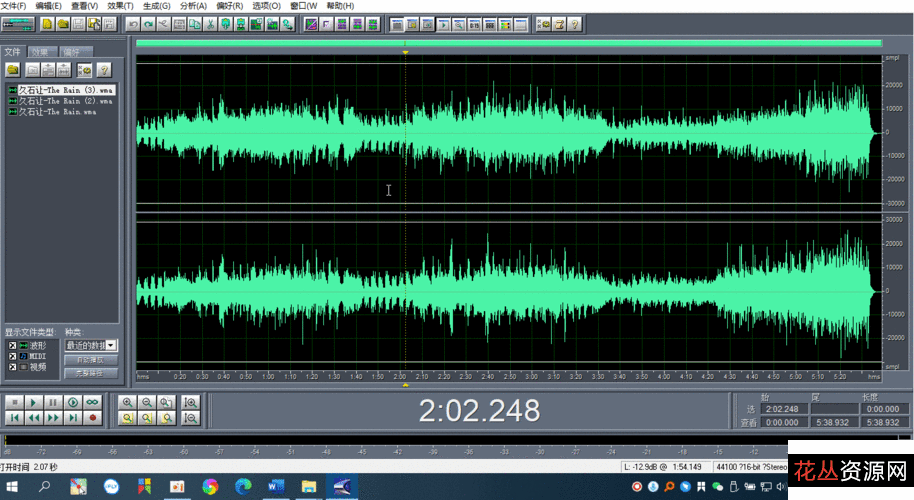Click the help question mark icon in file panel
This screenshot has height=500, width=914.
103,70
